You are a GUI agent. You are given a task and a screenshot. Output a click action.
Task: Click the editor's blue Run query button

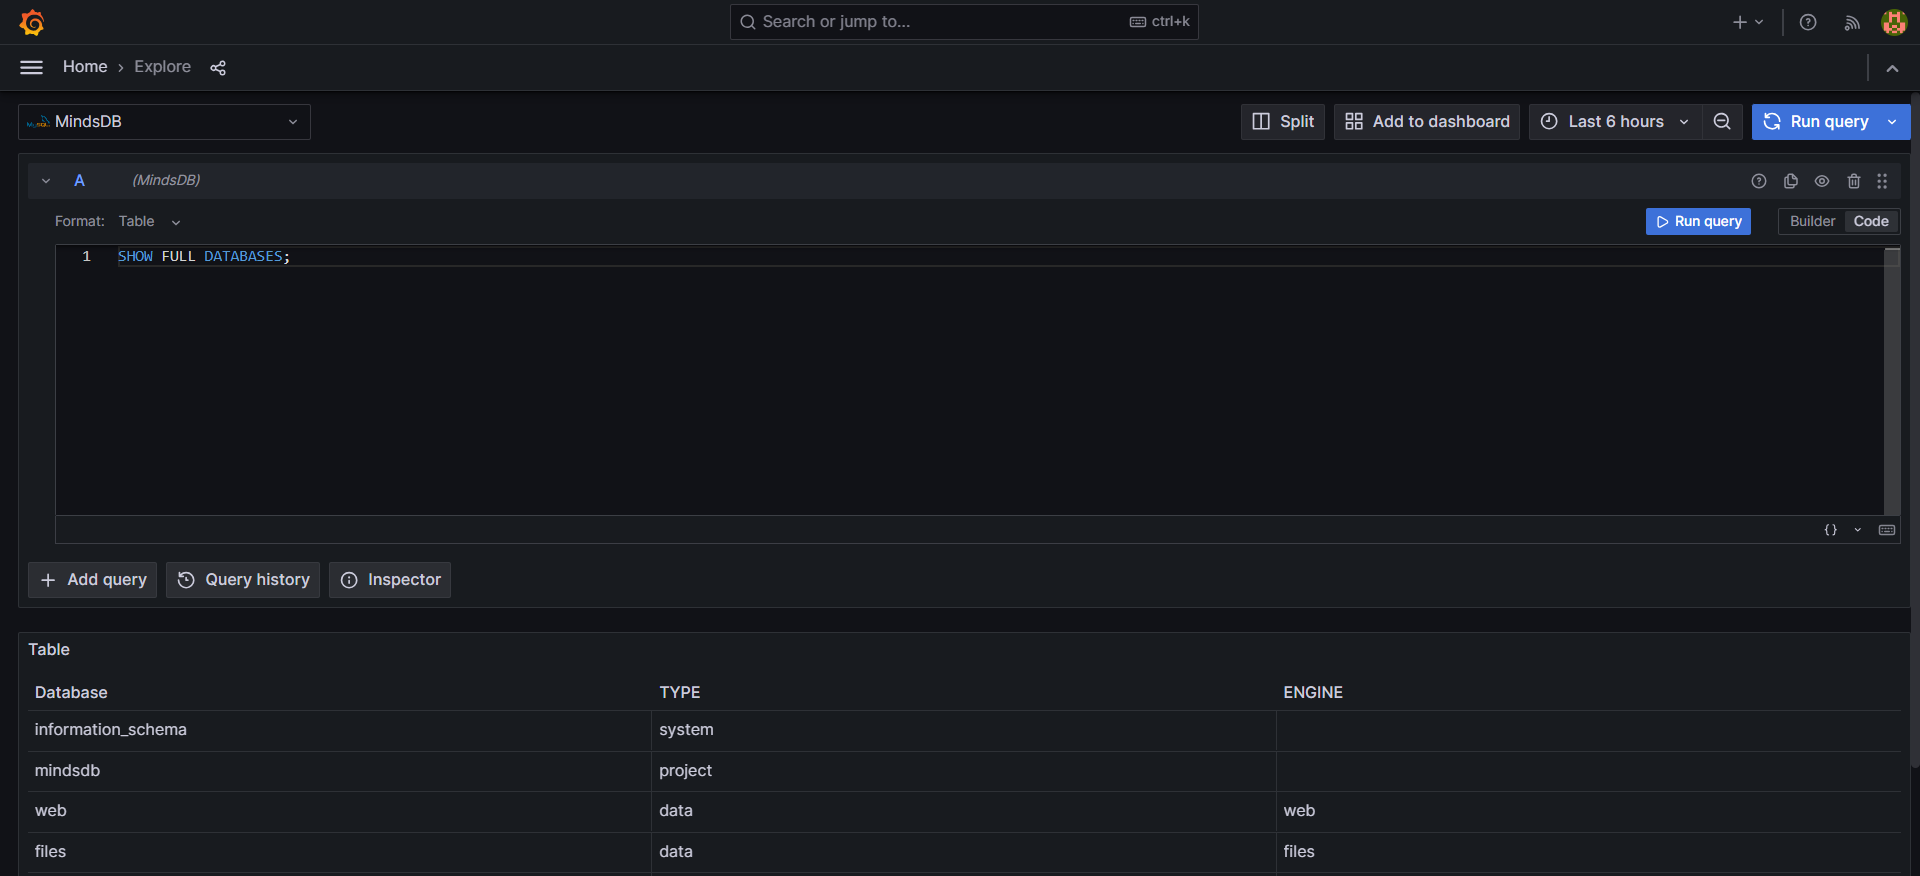pos(1698,221)
